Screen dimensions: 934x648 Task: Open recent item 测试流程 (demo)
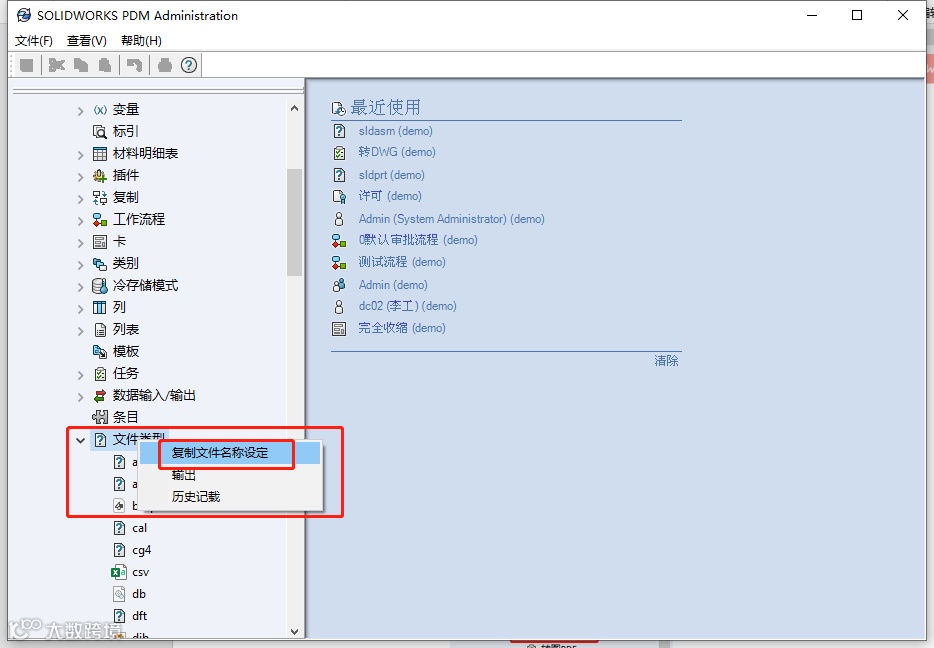point(402,262)
